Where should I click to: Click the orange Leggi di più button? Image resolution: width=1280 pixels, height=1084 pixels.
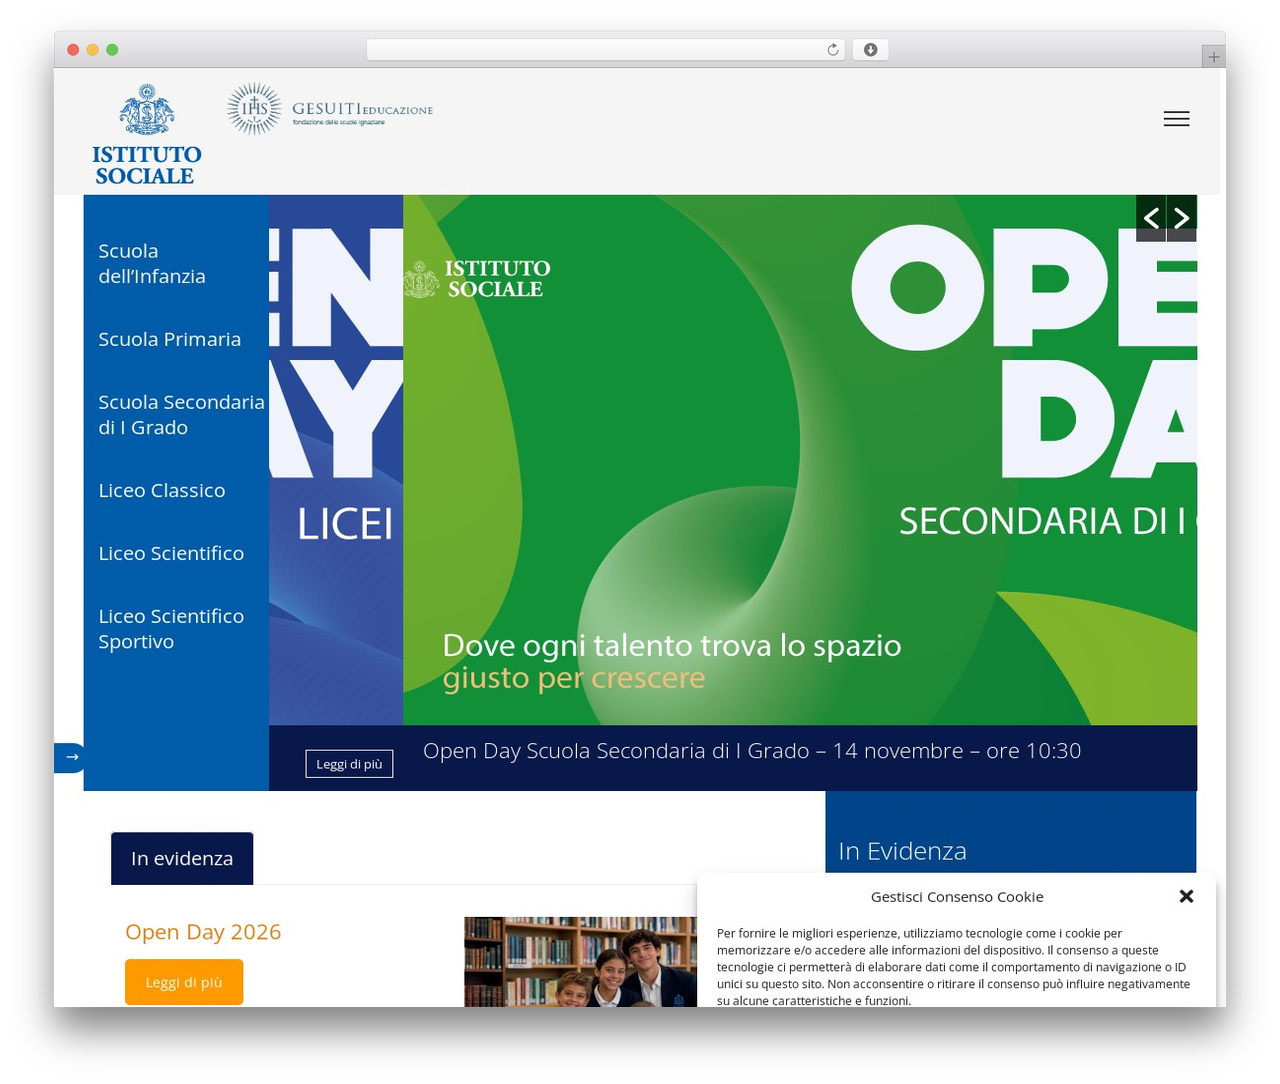point(184,982)
